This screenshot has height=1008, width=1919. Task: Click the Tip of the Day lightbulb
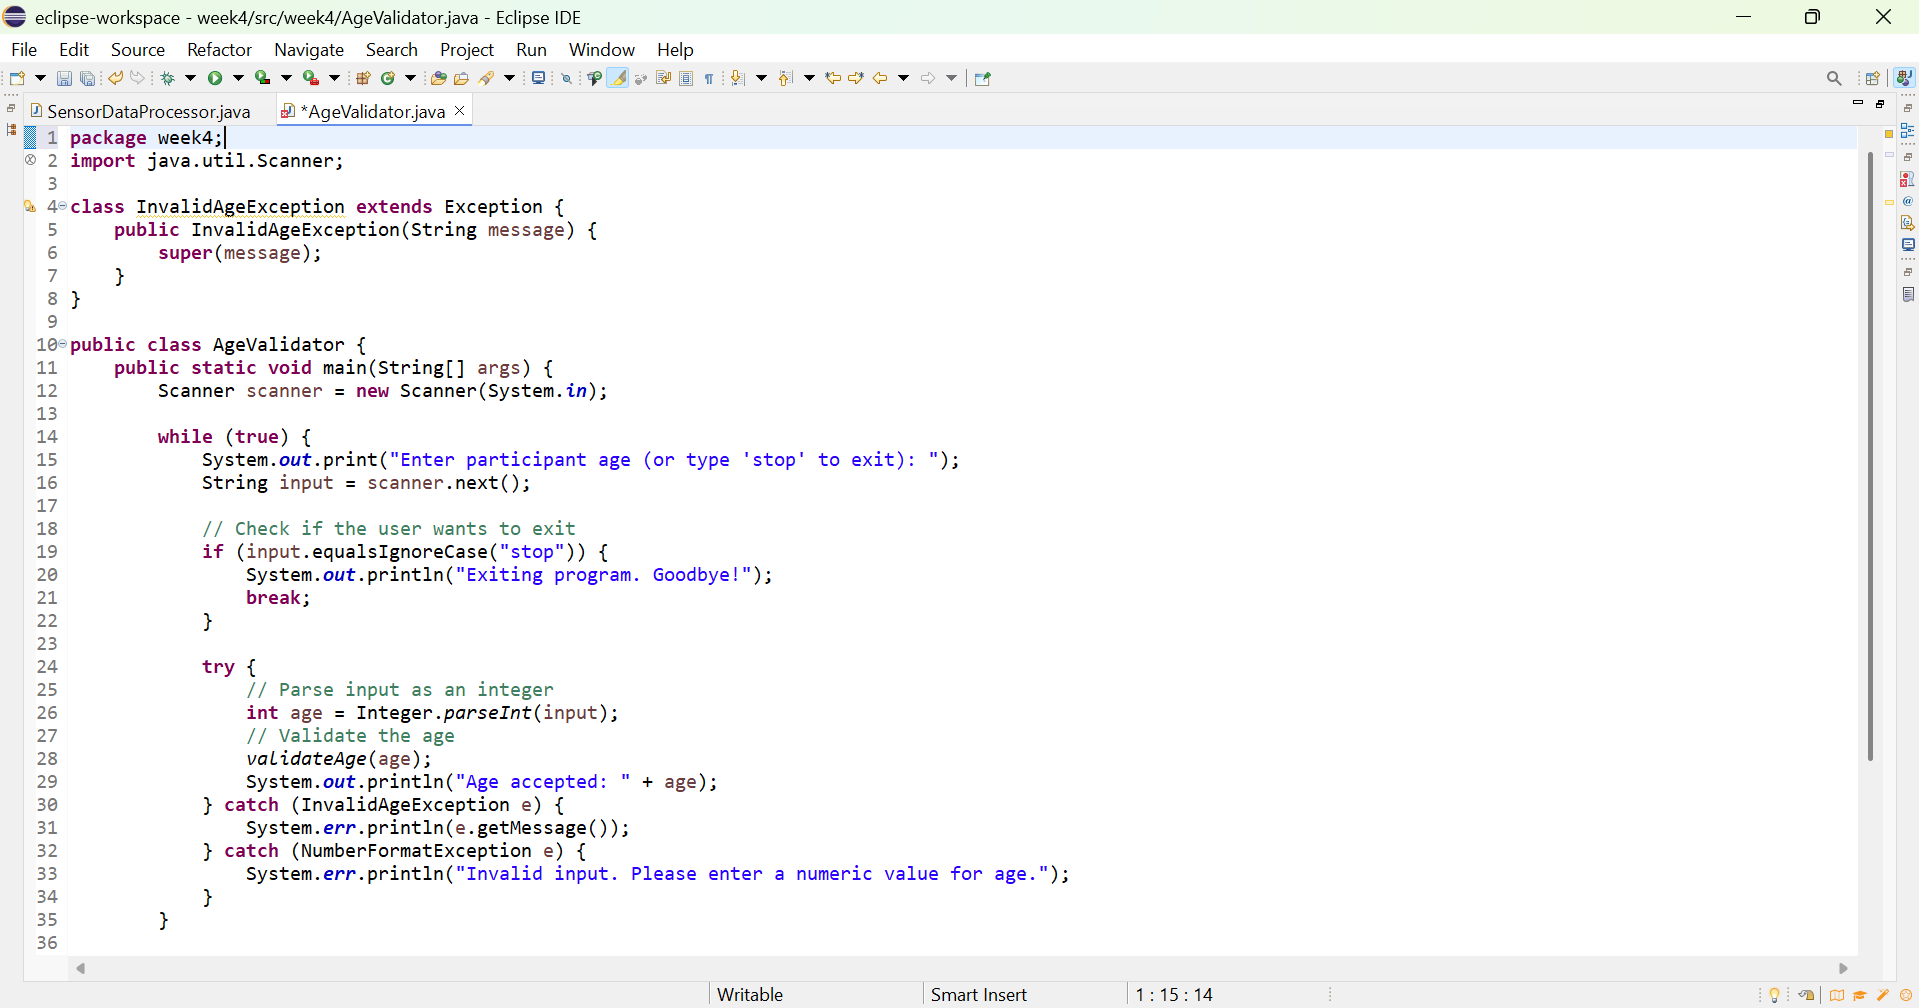(1775, 995)
